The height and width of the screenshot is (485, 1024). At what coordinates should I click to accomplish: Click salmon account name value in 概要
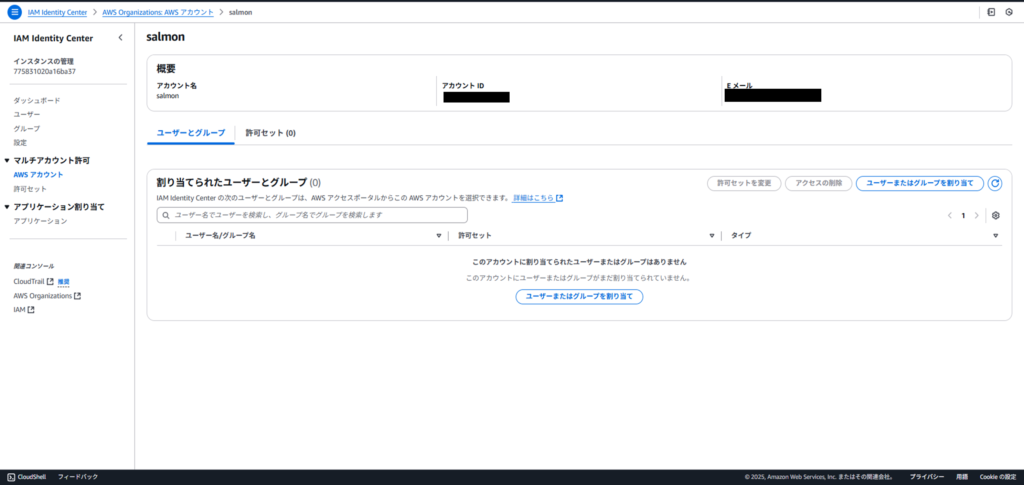pos(168,95)
